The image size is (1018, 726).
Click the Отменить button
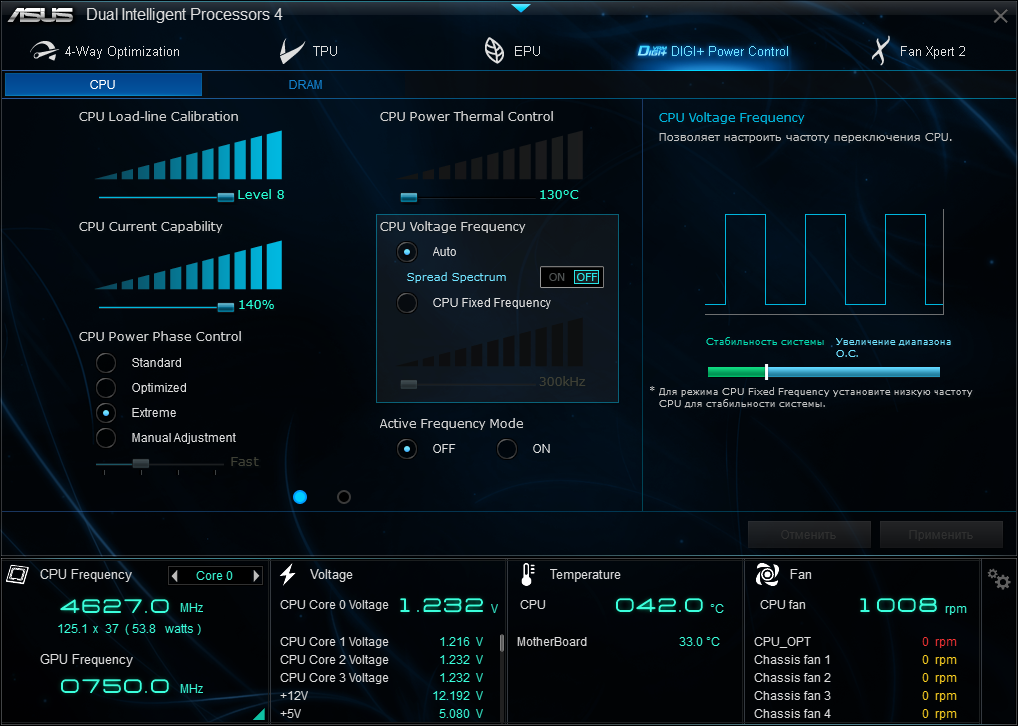pyautogui.click(x=809, y=535)
